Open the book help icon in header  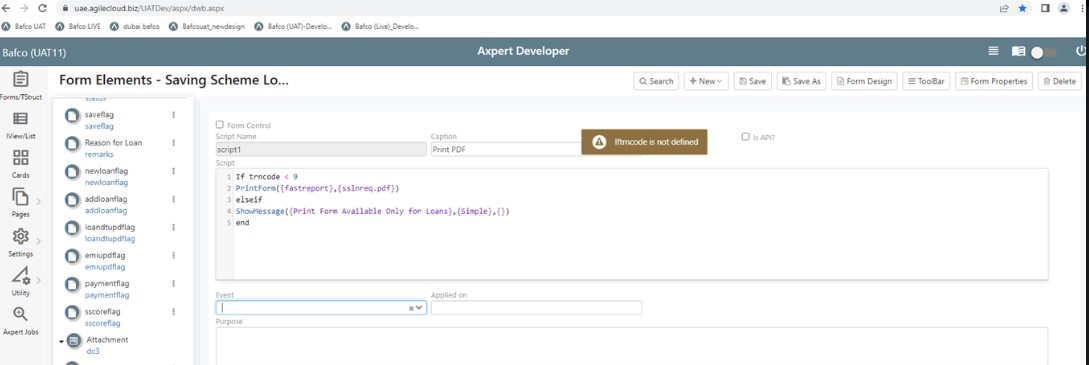1018,51
